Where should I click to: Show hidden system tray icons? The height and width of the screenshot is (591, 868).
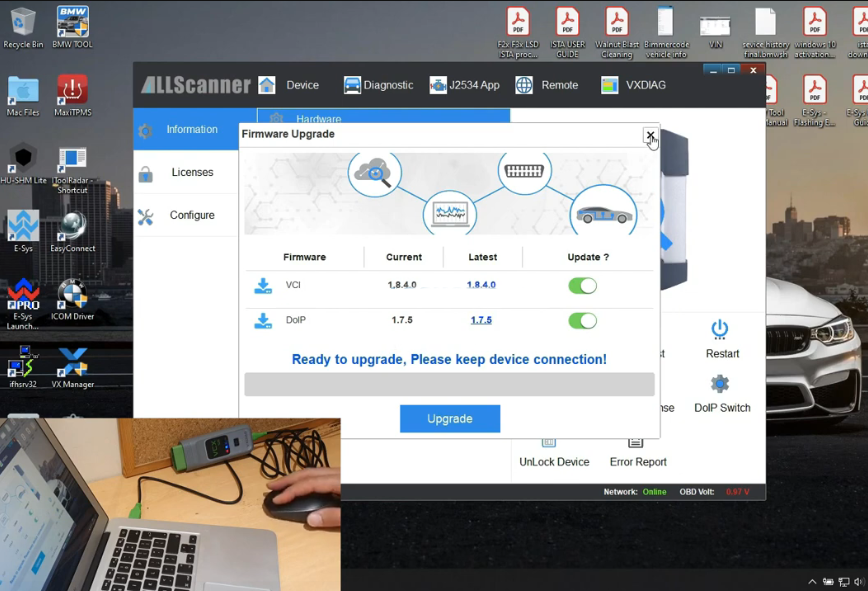pyautogui.click(x=812, y=582)
